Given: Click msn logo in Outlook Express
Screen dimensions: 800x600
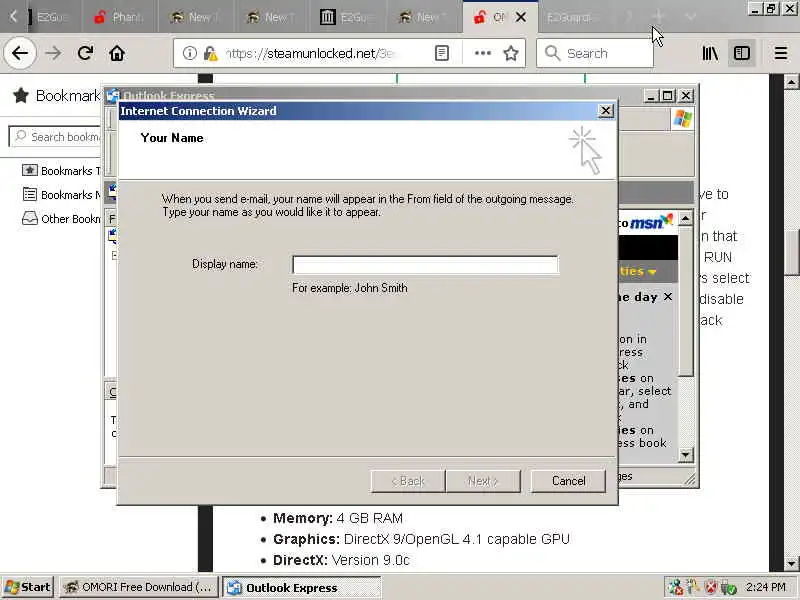Looking at the screenshot, I should (x=651, y=222).
